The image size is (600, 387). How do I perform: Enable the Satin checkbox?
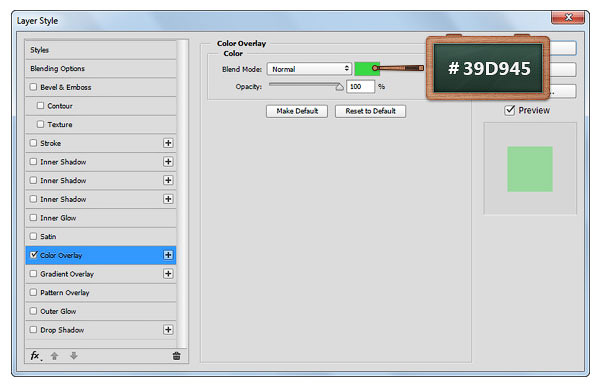[33, 236]
